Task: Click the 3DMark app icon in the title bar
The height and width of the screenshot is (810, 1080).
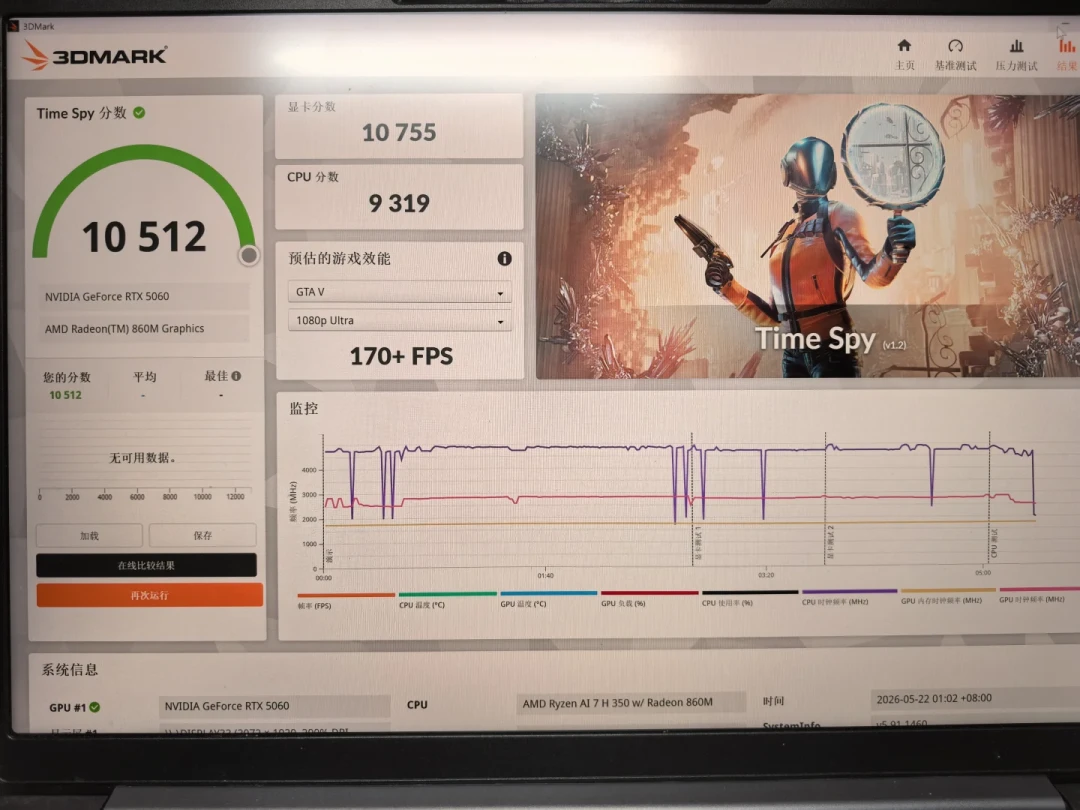Action: (x=13, y=26)
